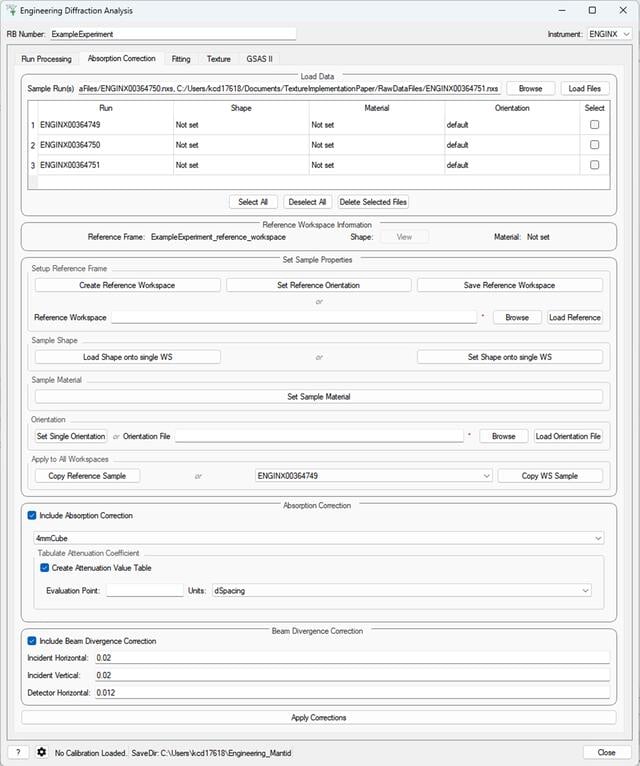Image resolution: width=640 pixels, height=766 pixels.
Task: Click the Reference Workspace path field
Action: [x=294, y=318]
